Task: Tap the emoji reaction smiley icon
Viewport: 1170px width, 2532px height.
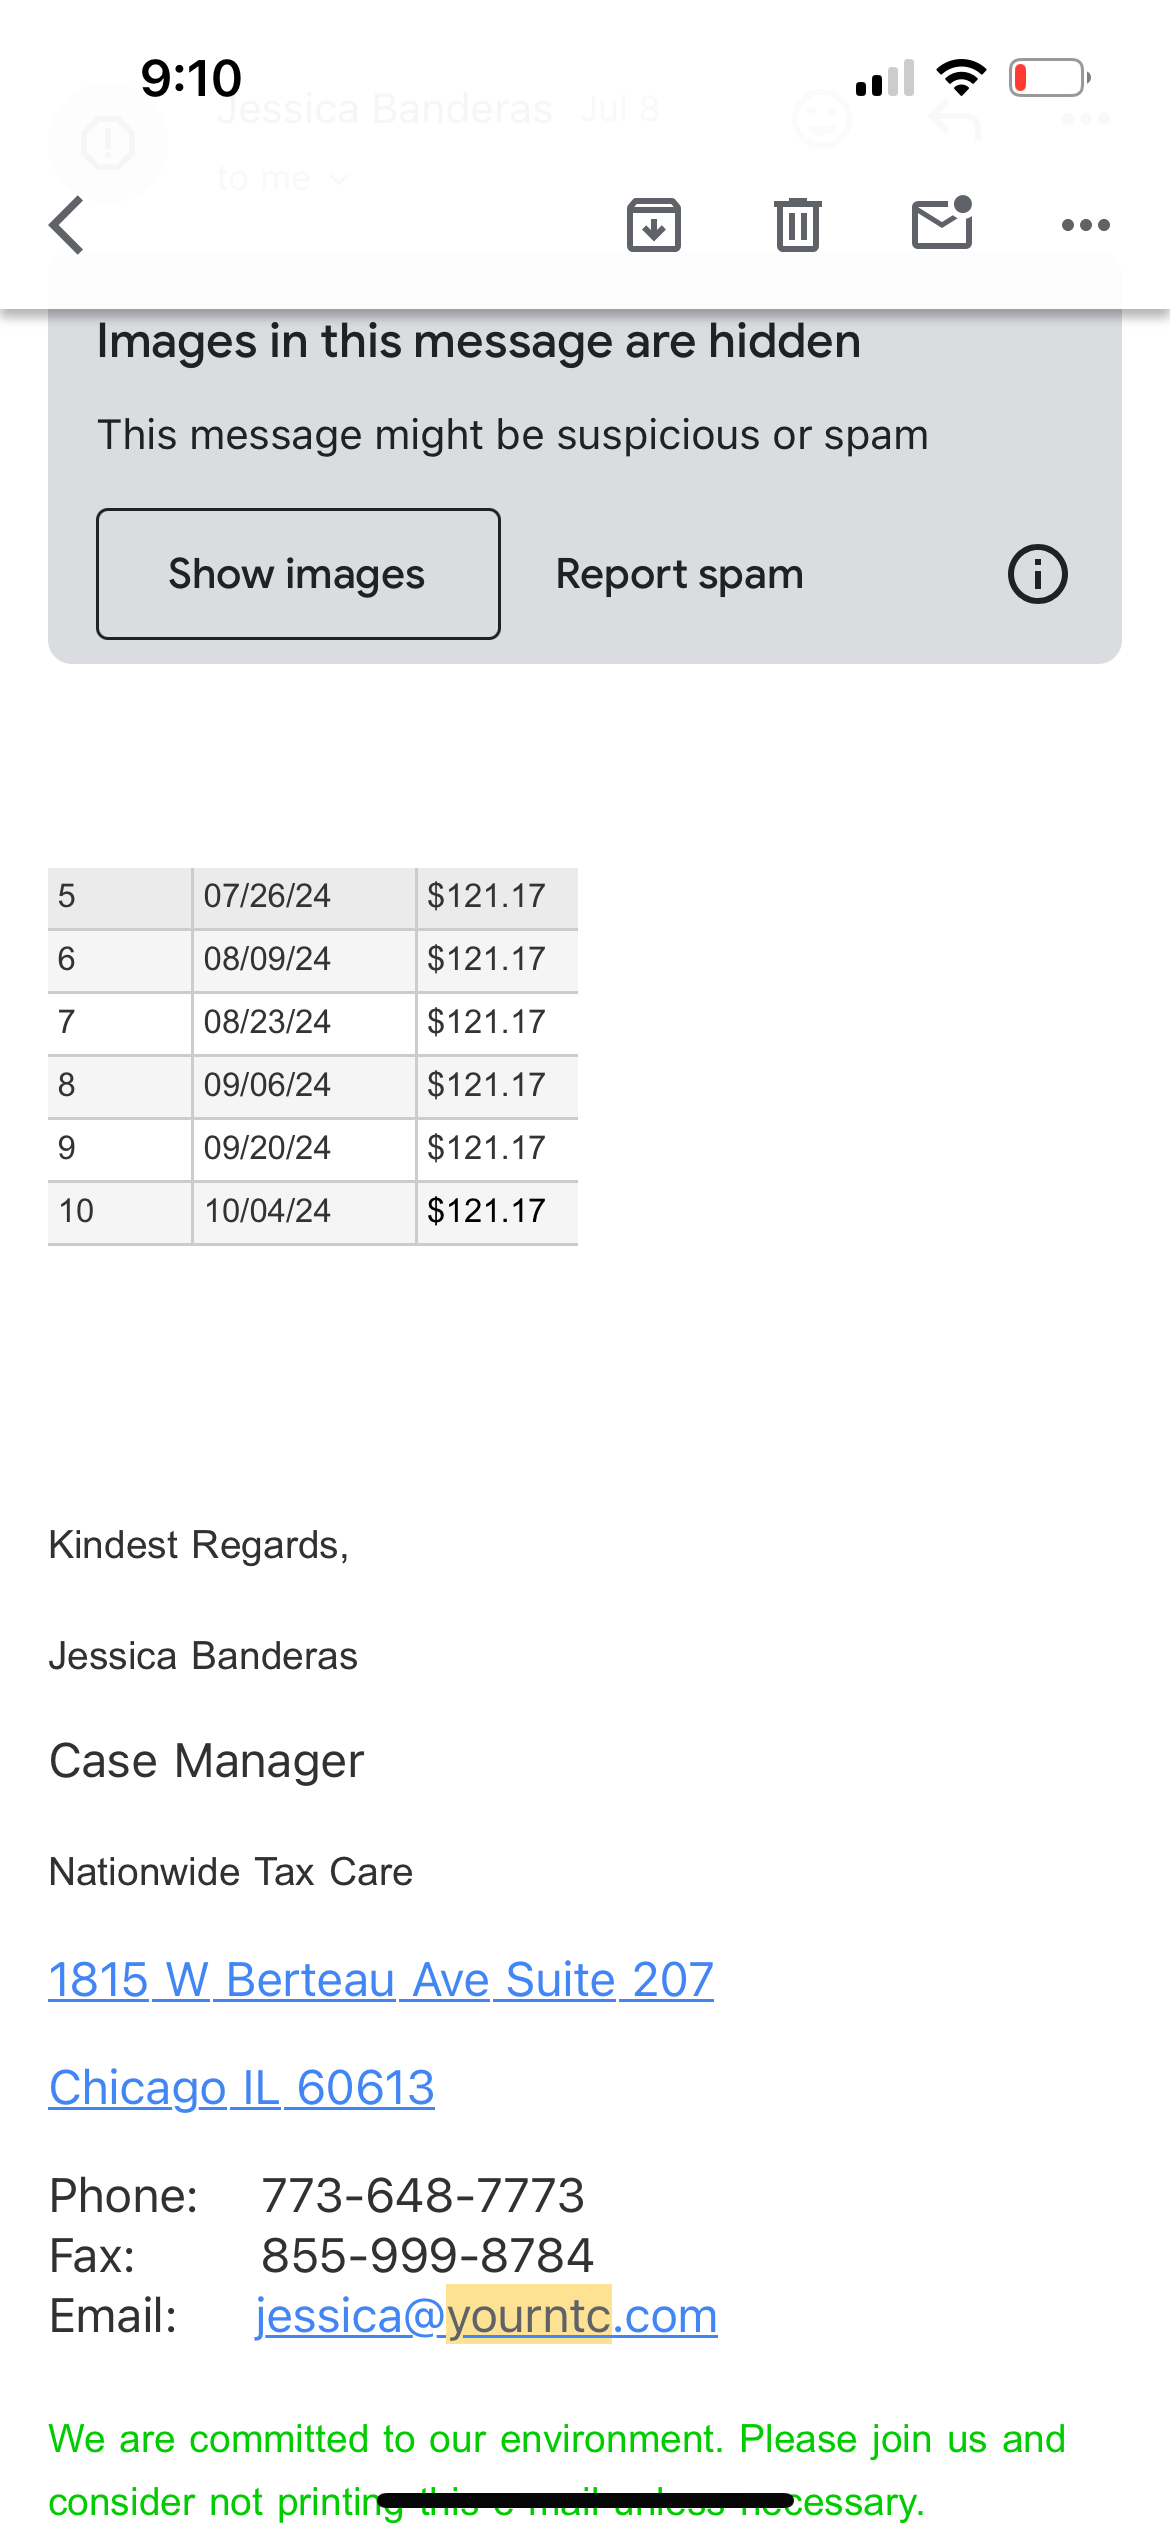Action: coord(822,120)
